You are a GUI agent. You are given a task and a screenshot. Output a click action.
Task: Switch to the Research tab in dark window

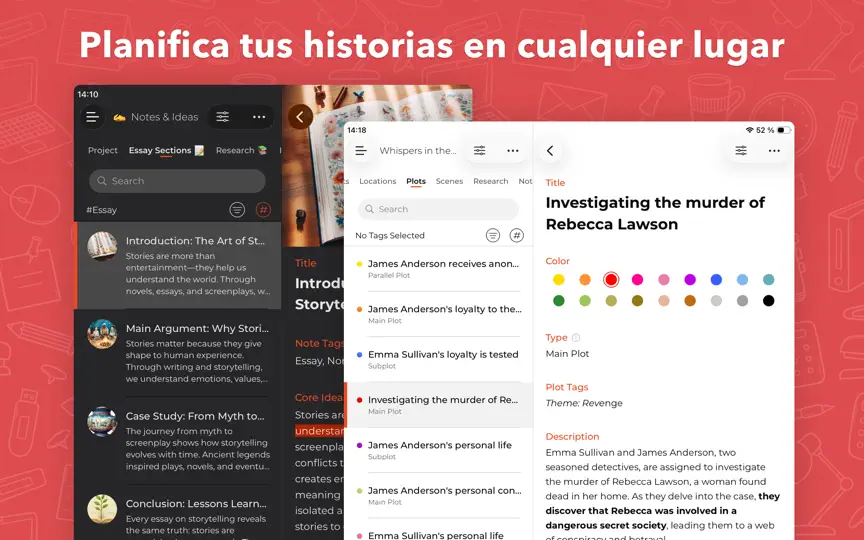click(241, 150)
